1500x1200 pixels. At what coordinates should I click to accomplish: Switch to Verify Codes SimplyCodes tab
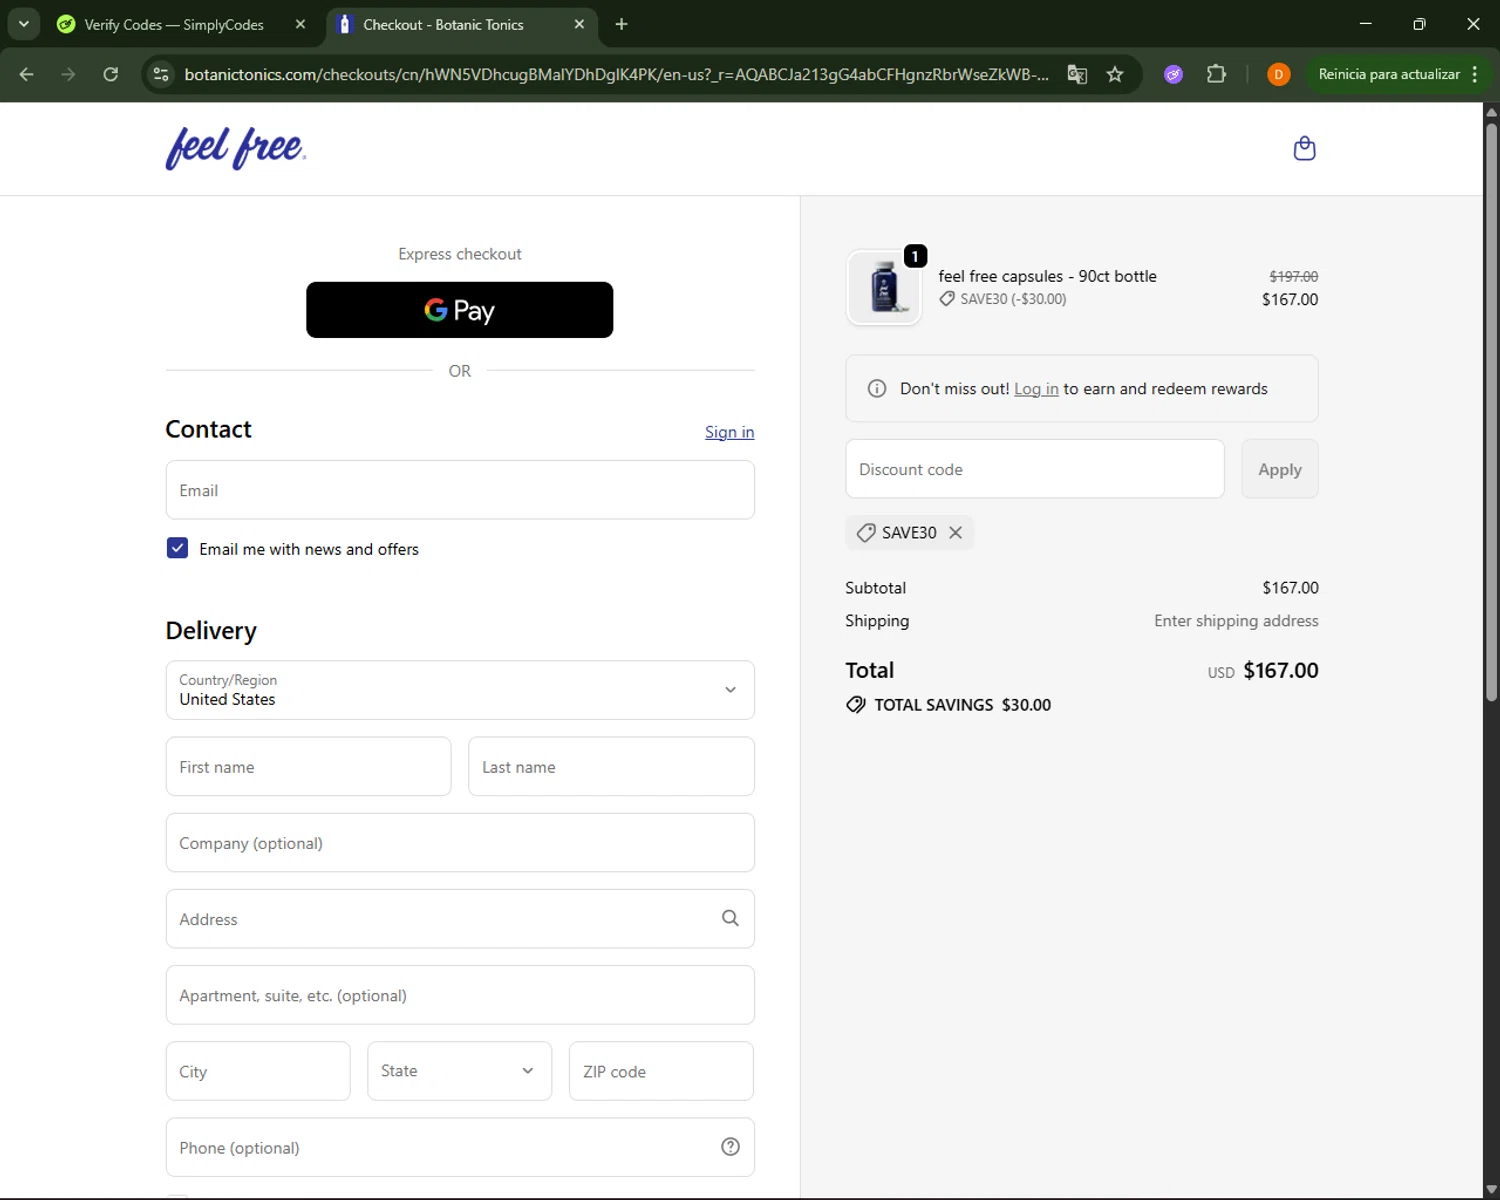coord(172,24)
